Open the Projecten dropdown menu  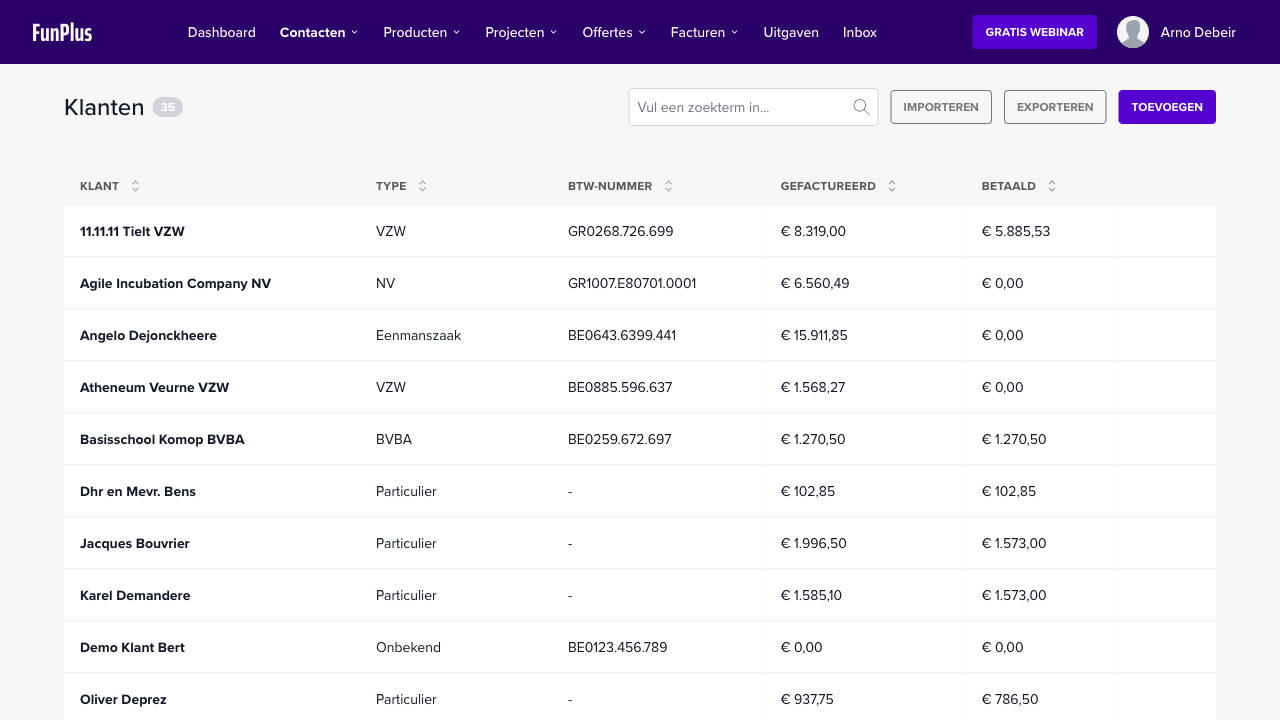(x=521, y=32)
